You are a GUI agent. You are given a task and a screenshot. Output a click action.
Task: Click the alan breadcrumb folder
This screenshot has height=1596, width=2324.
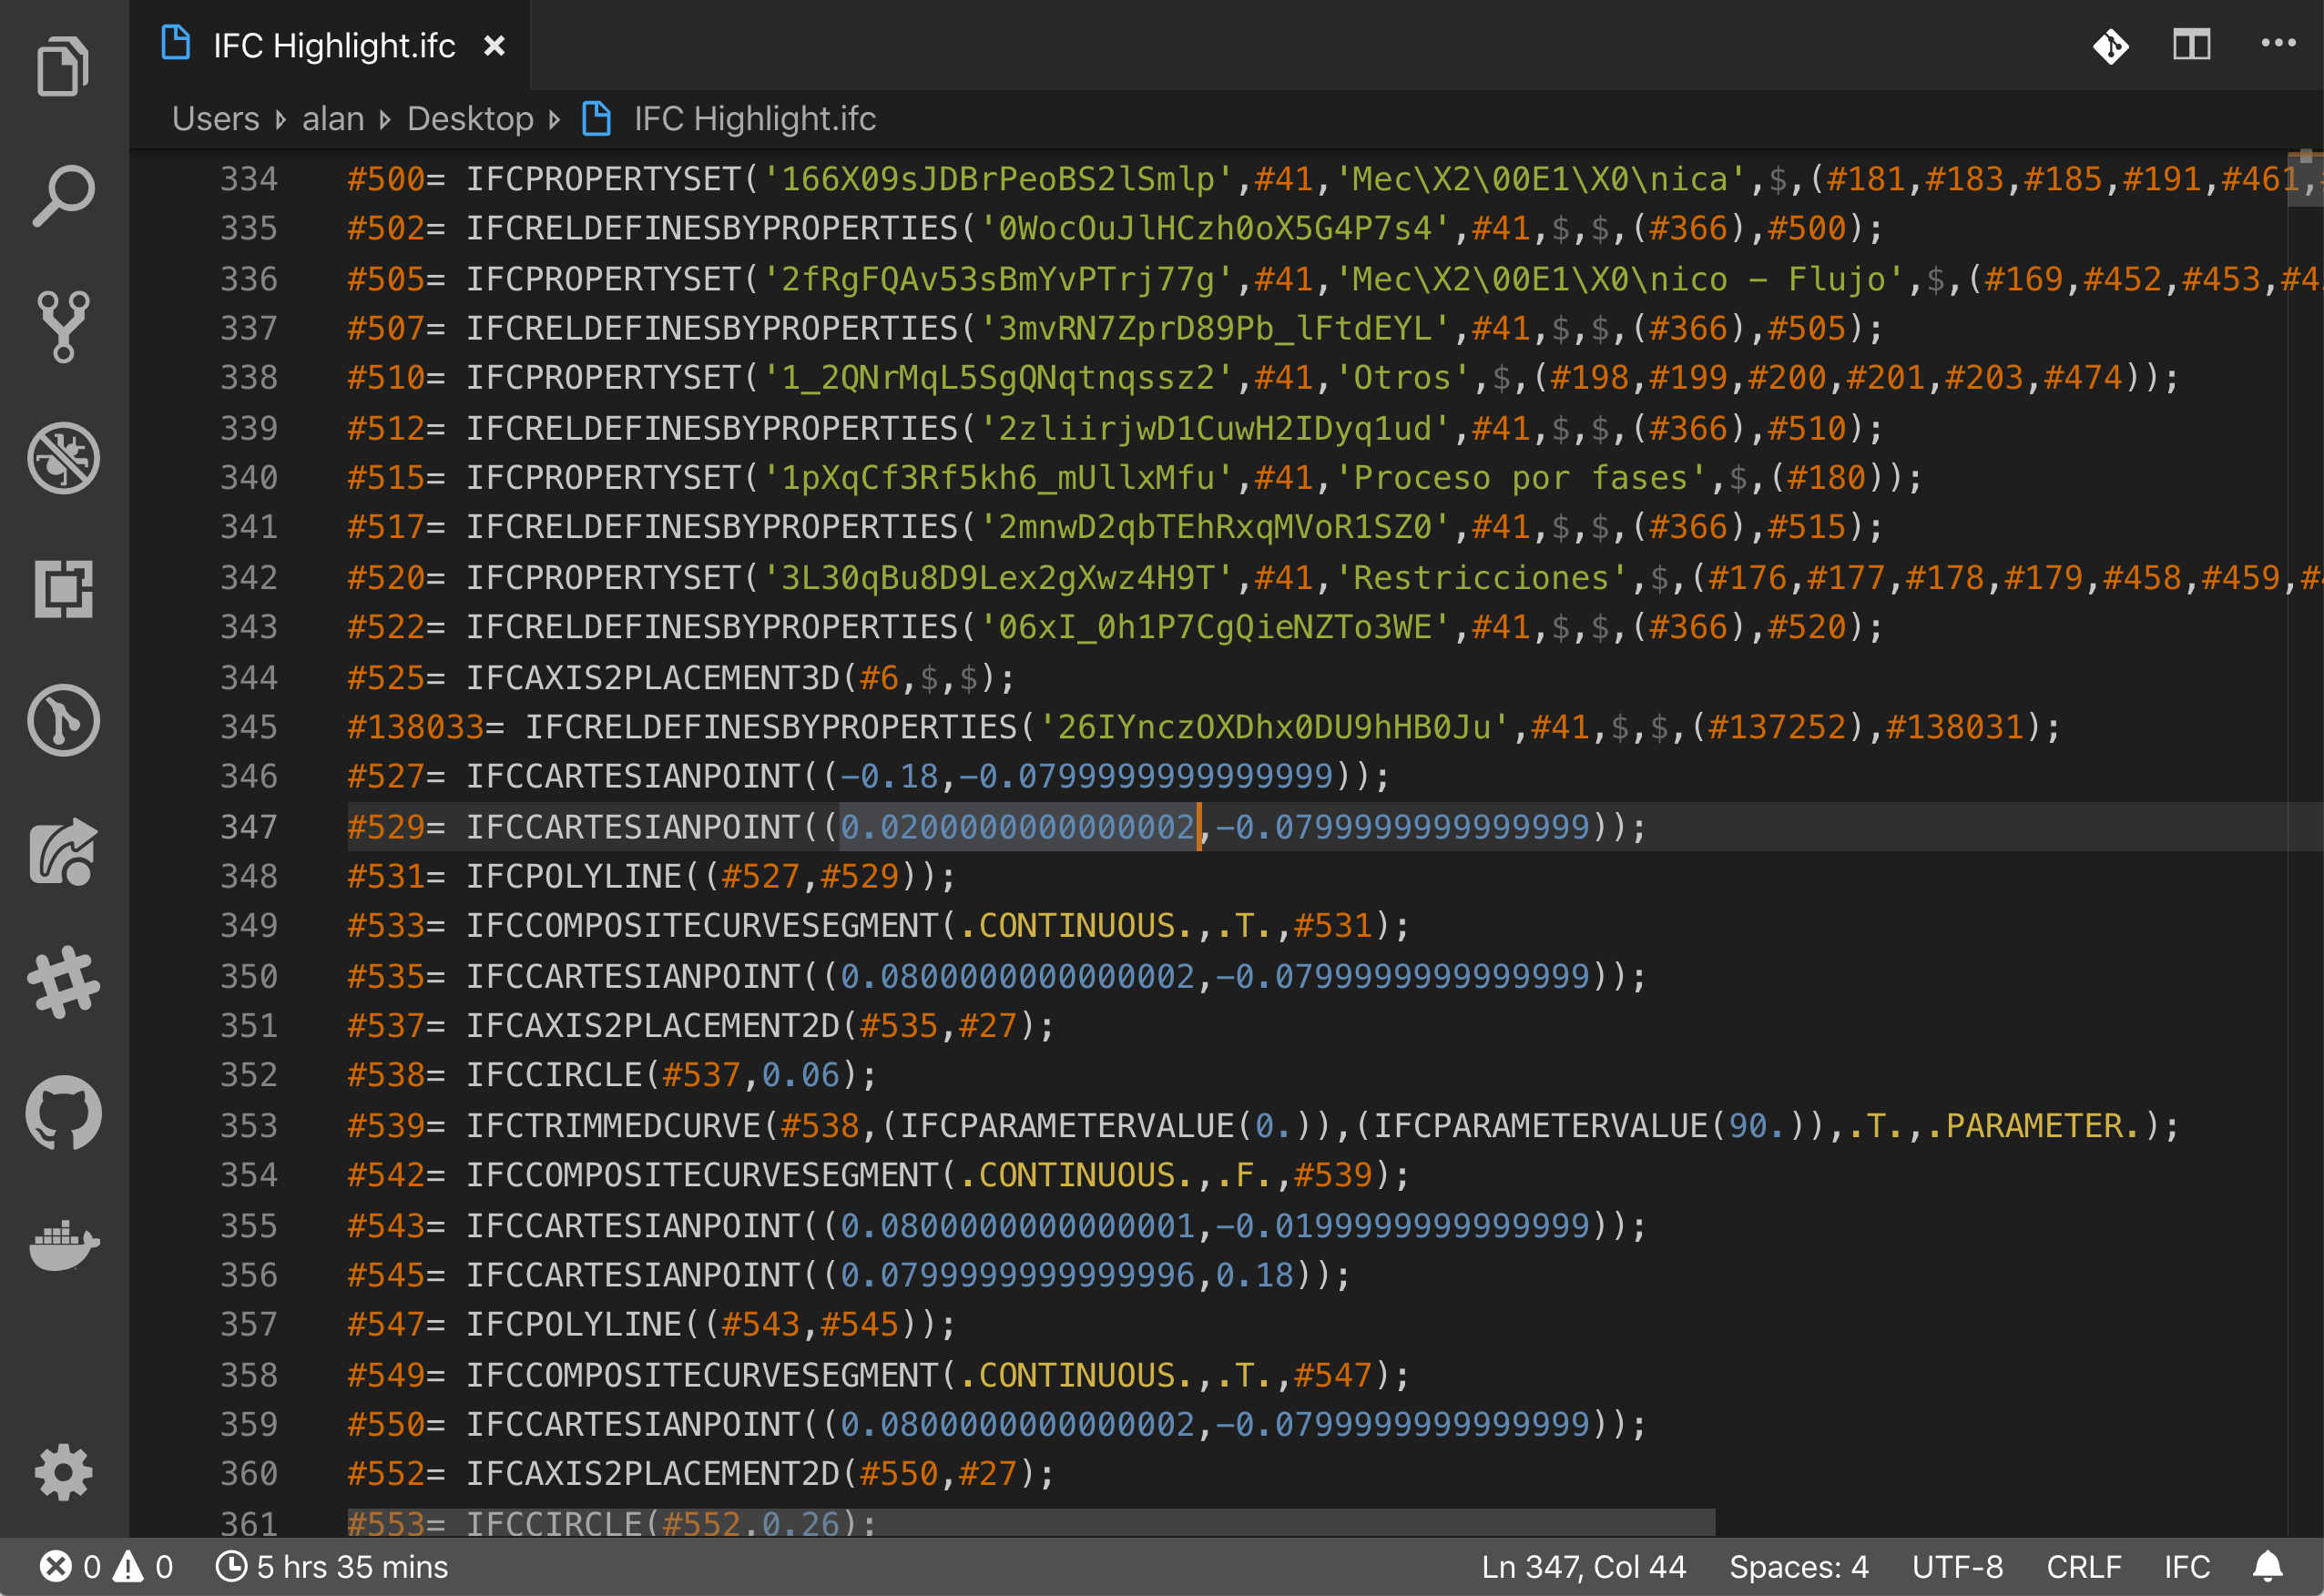point(333,119)
